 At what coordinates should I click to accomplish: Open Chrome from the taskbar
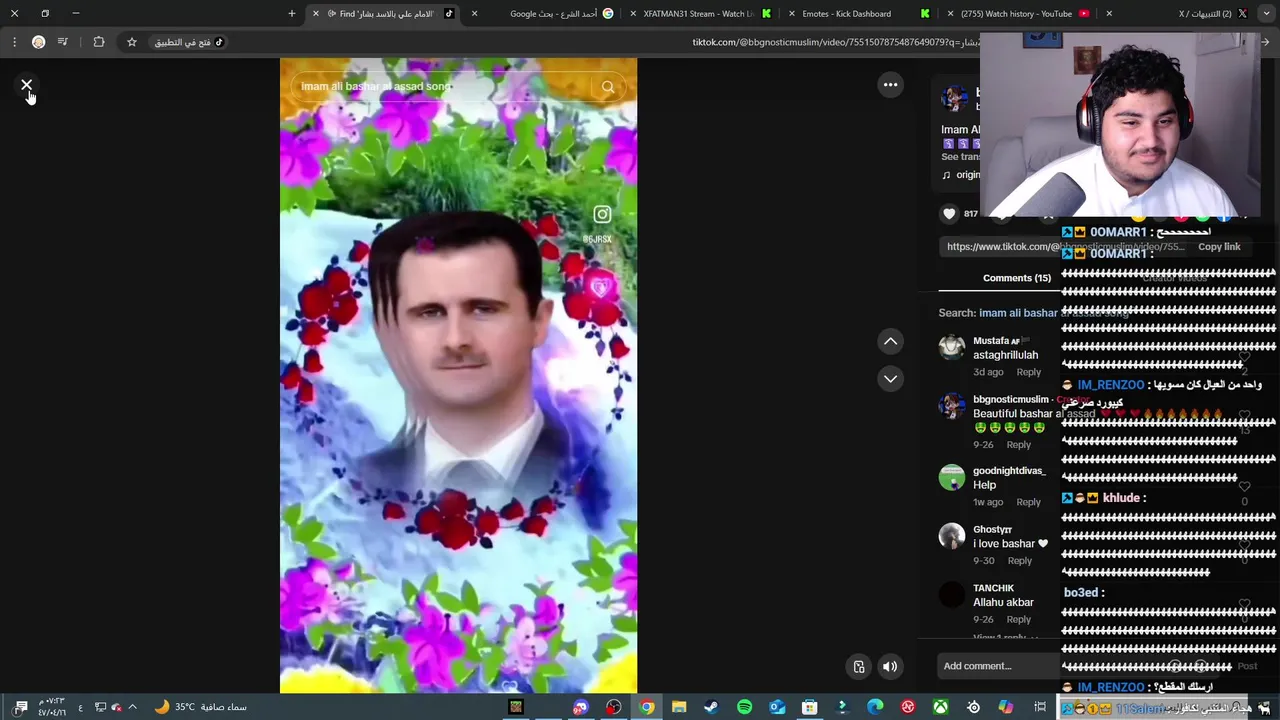tap(647, 707)
